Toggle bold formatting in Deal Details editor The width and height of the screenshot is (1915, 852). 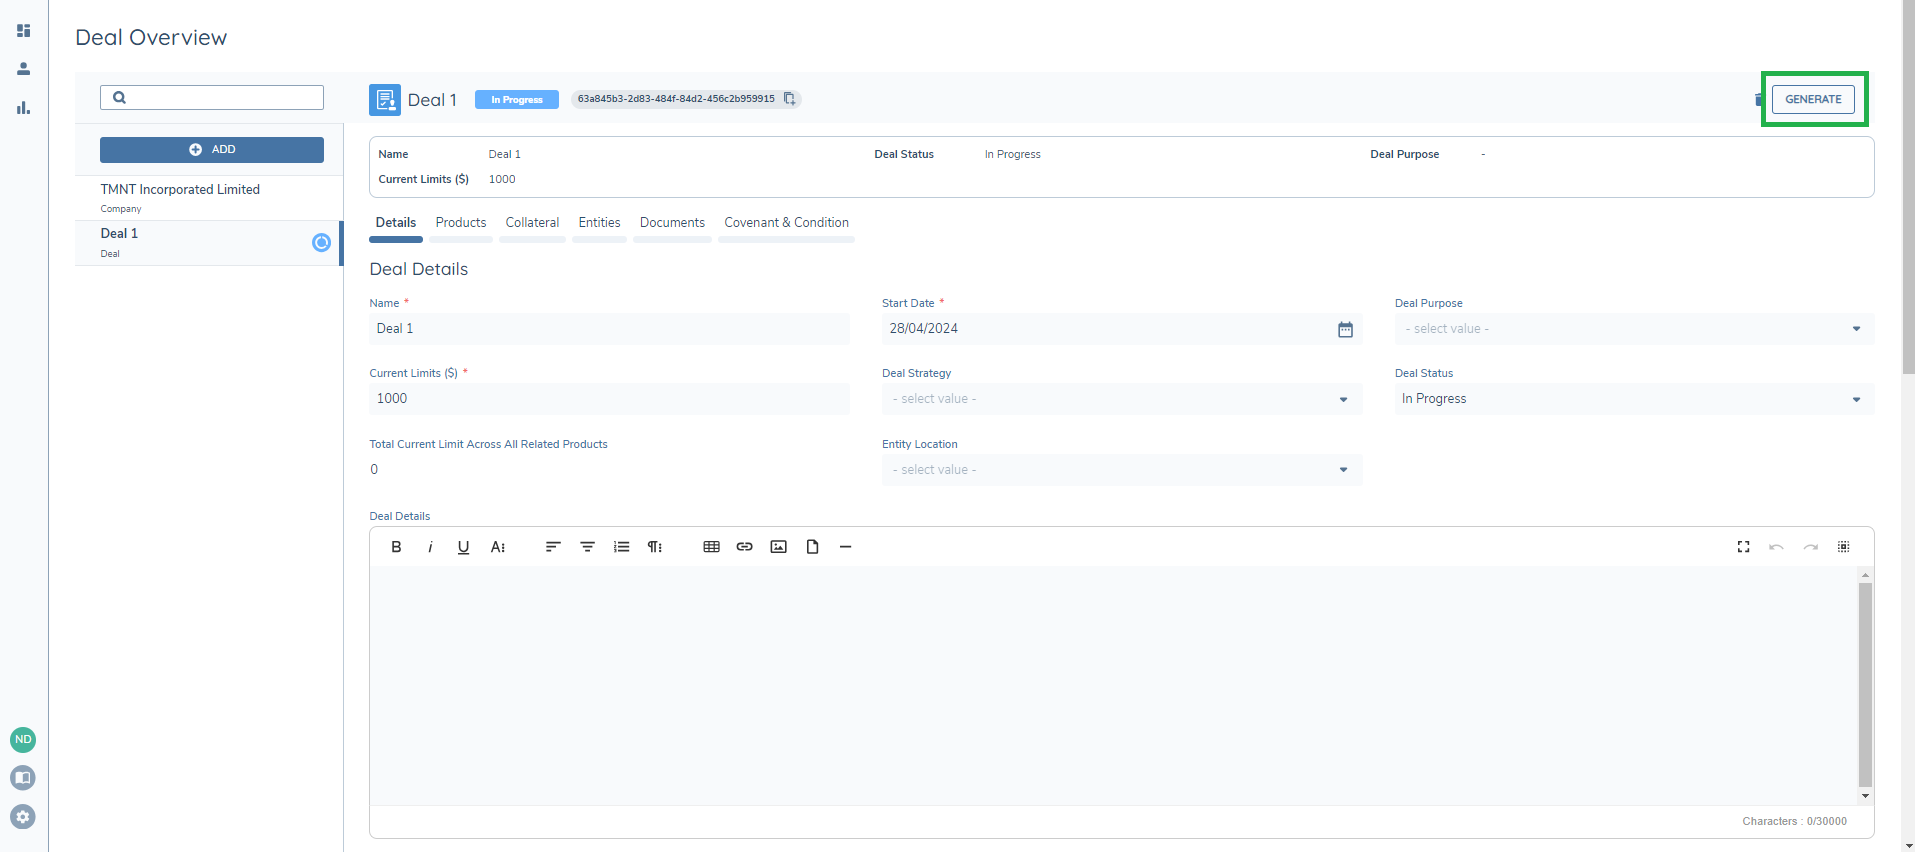396,547
